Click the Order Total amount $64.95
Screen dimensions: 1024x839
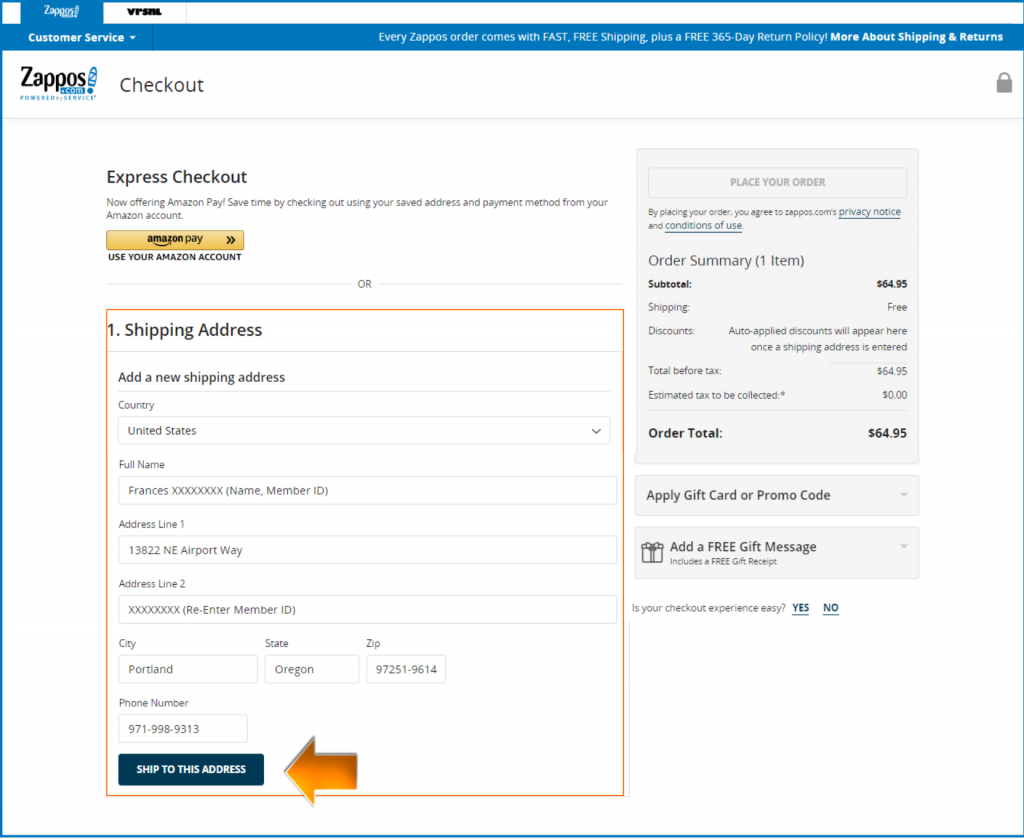click(x=887, y=434)
